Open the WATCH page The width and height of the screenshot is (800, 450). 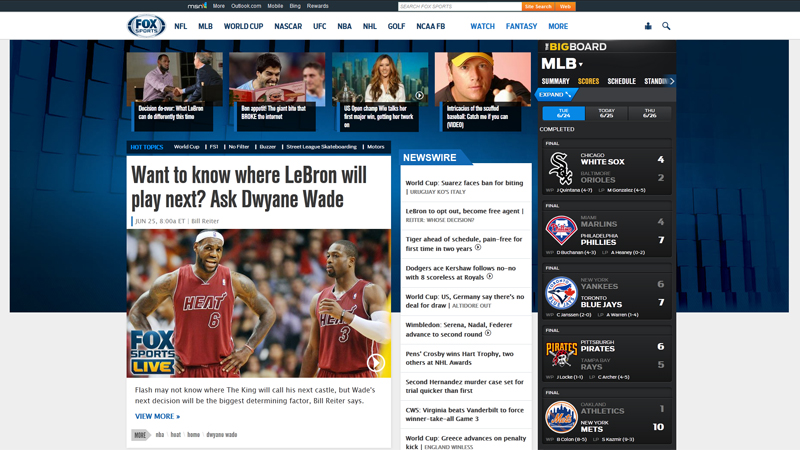pyautogui.click(x=482, y=26)
